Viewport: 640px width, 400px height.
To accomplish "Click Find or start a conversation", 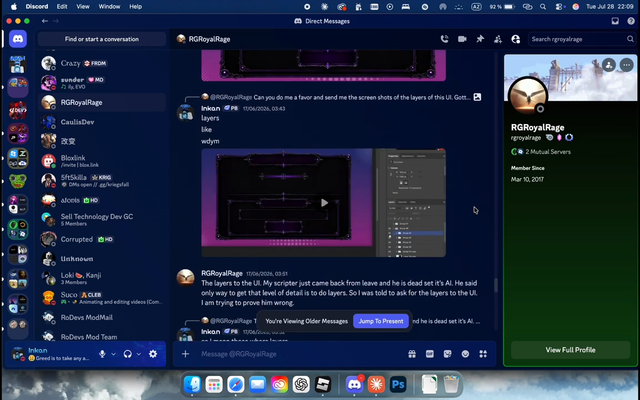I will point(102,39).
